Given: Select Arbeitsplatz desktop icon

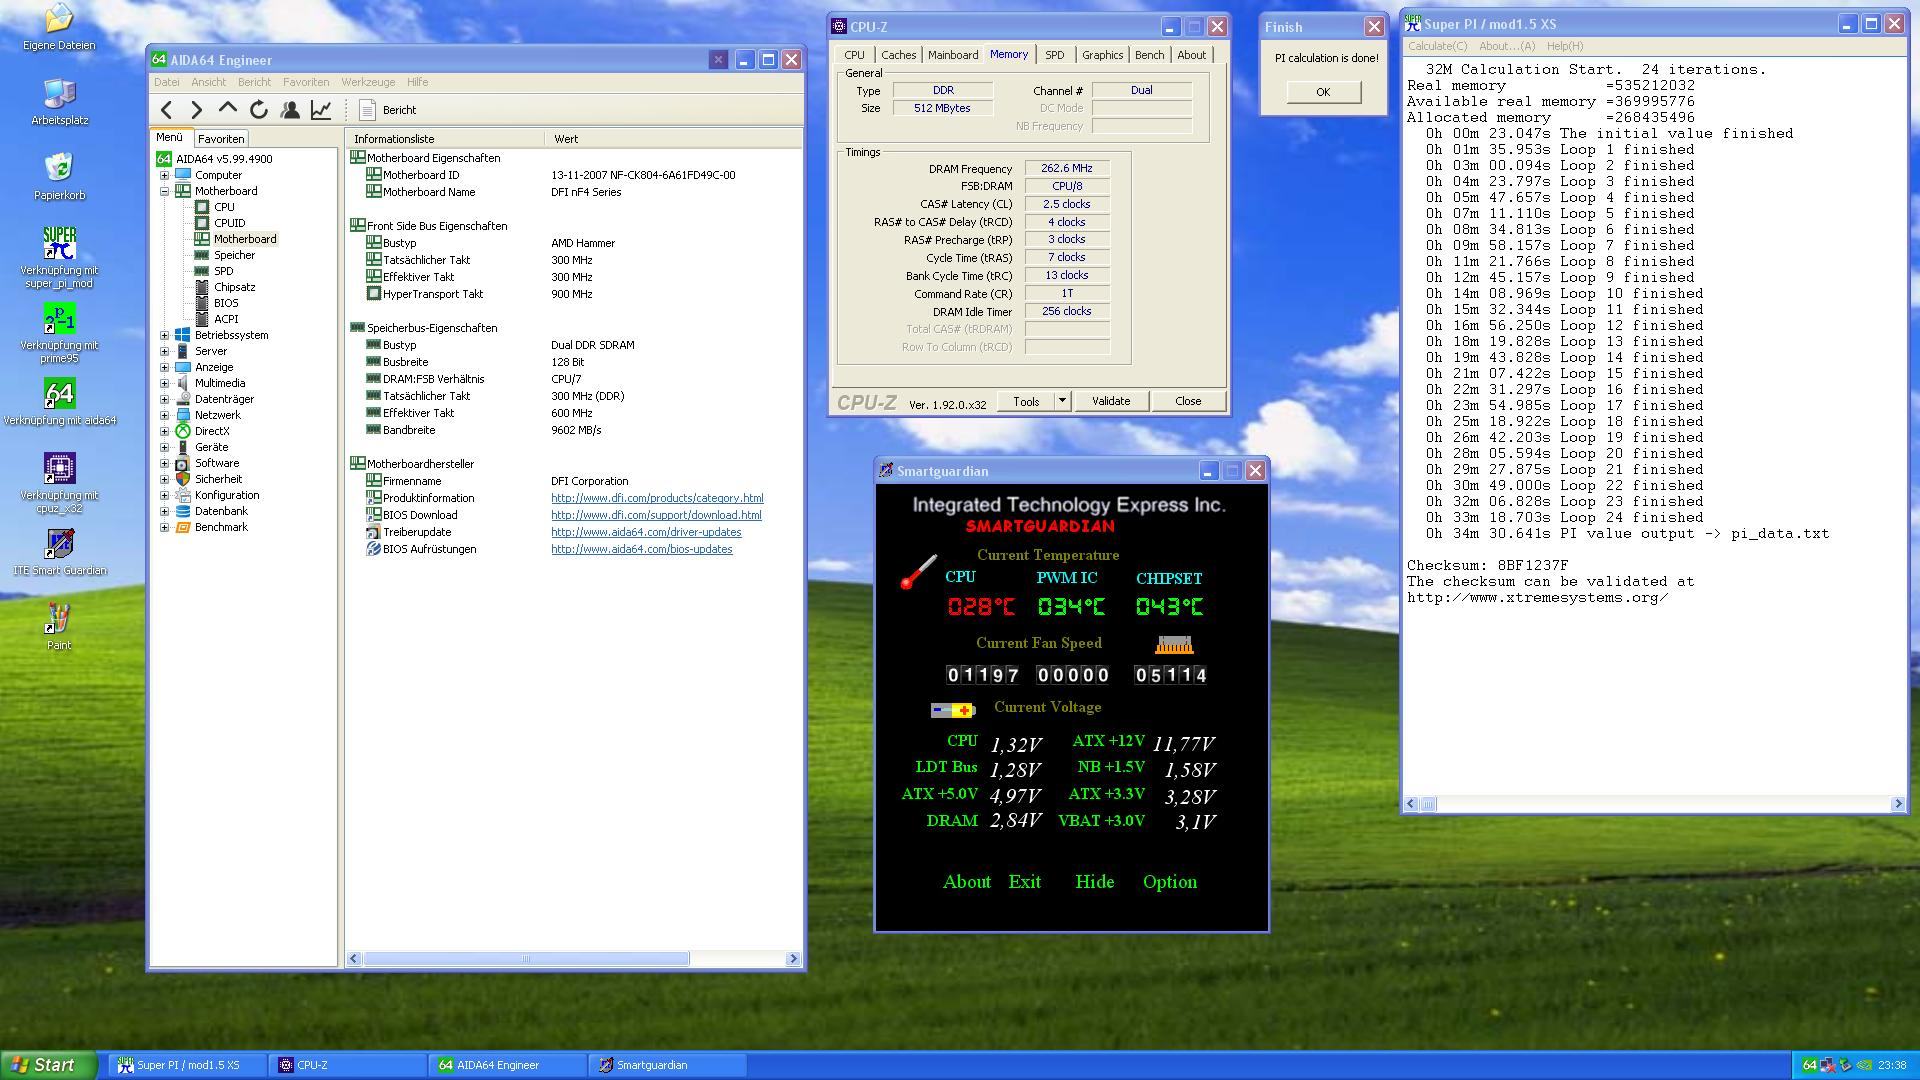Looking at the screenshot, I should (x=59, y=101).
